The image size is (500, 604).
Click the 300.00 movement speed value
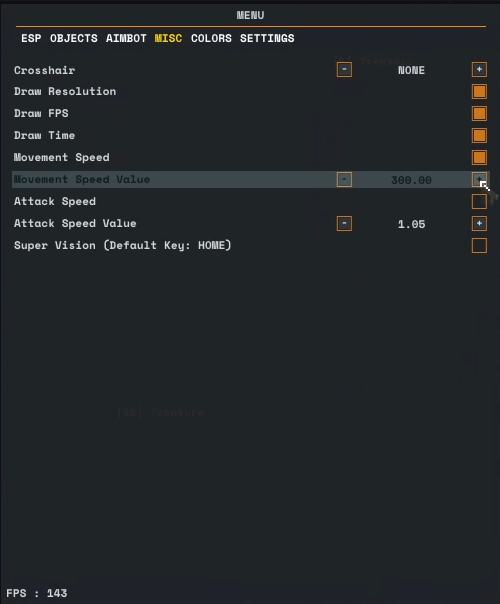point(411,180)
